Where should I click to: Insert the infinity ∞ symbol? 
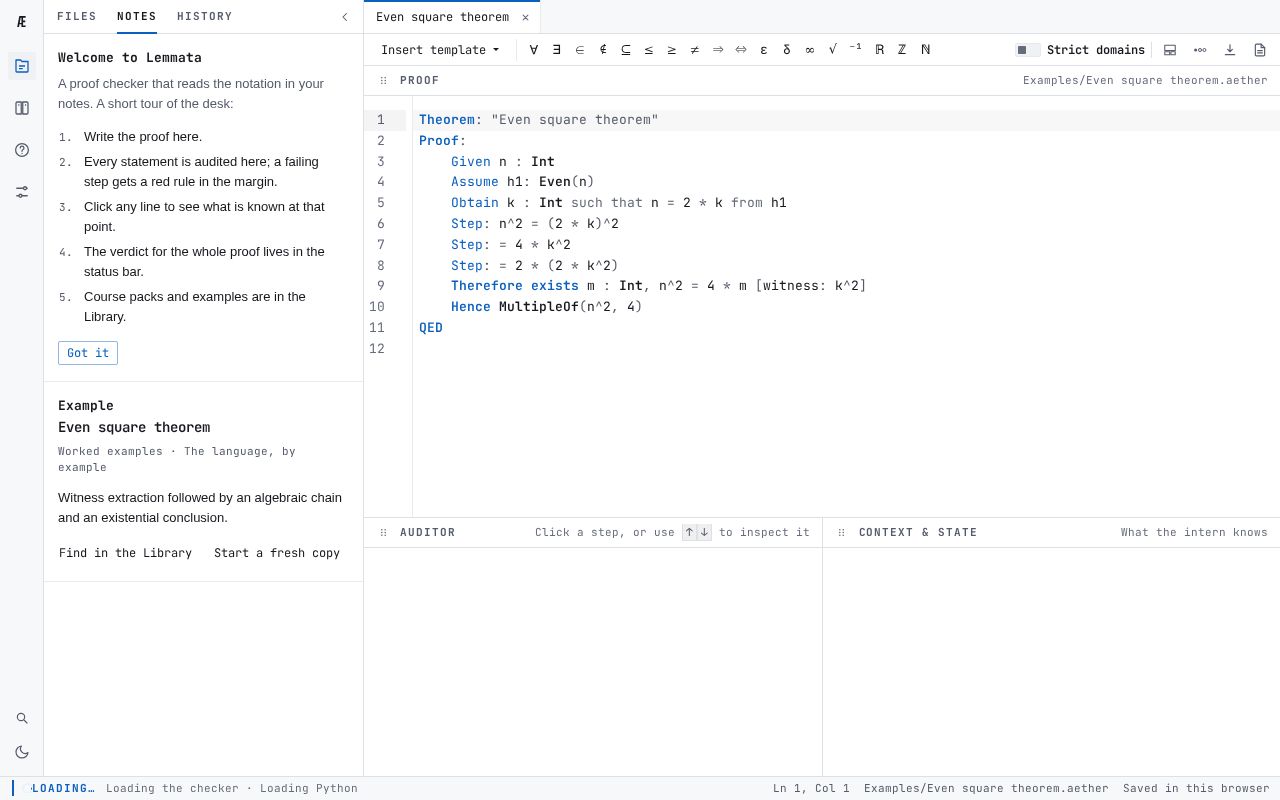point(810,50)
